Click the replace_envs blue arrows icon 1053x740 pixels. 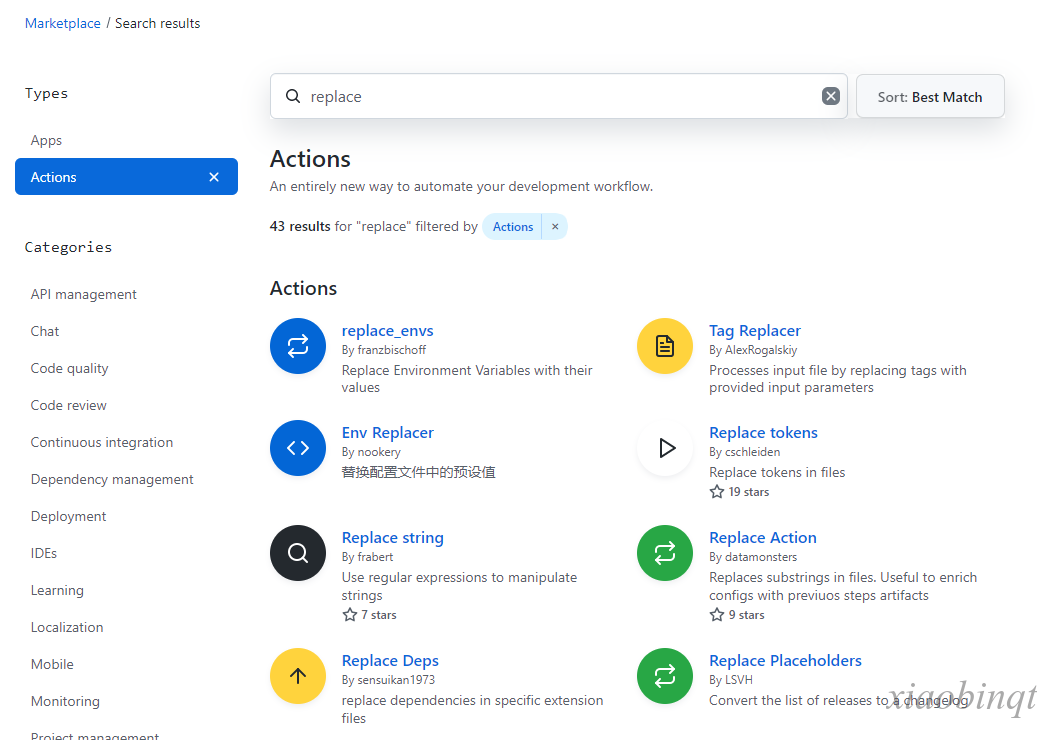coord(297,346)
